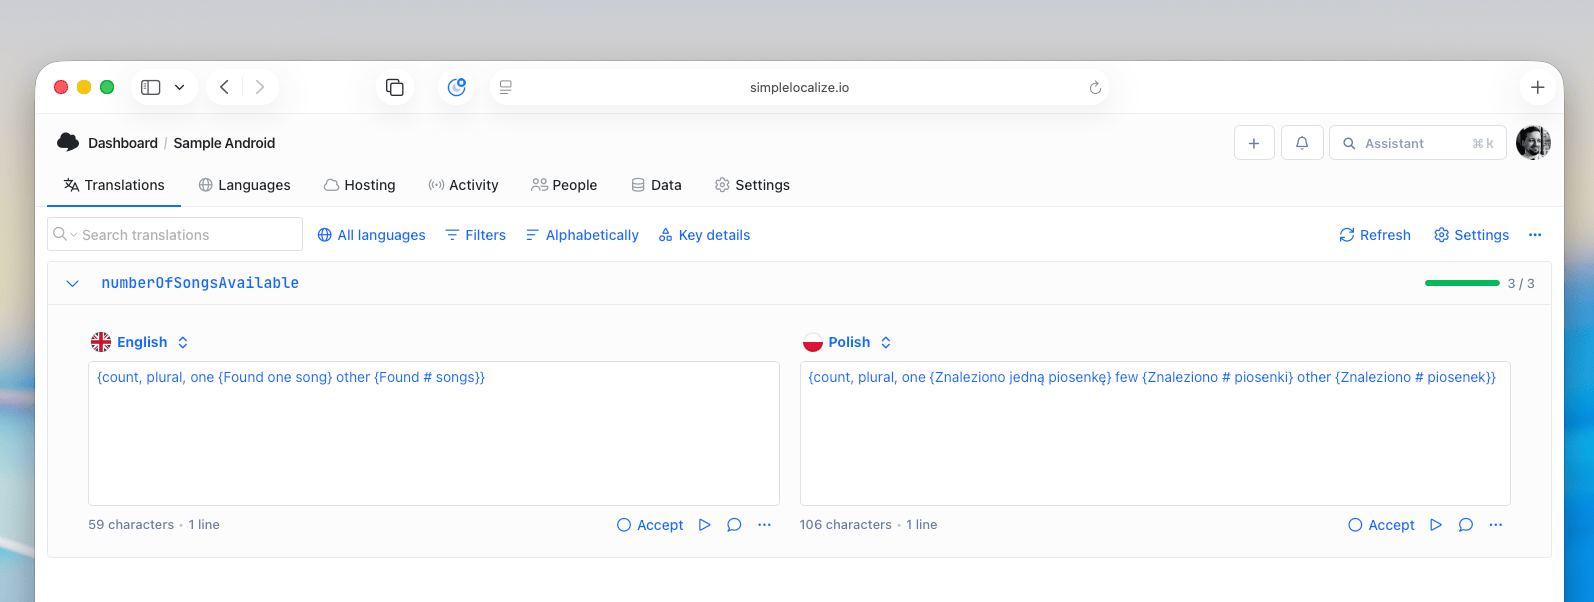Viewport: 1594px width, 602px height.
Task: Click the browser reload page icon
Action: point(1095,88)
